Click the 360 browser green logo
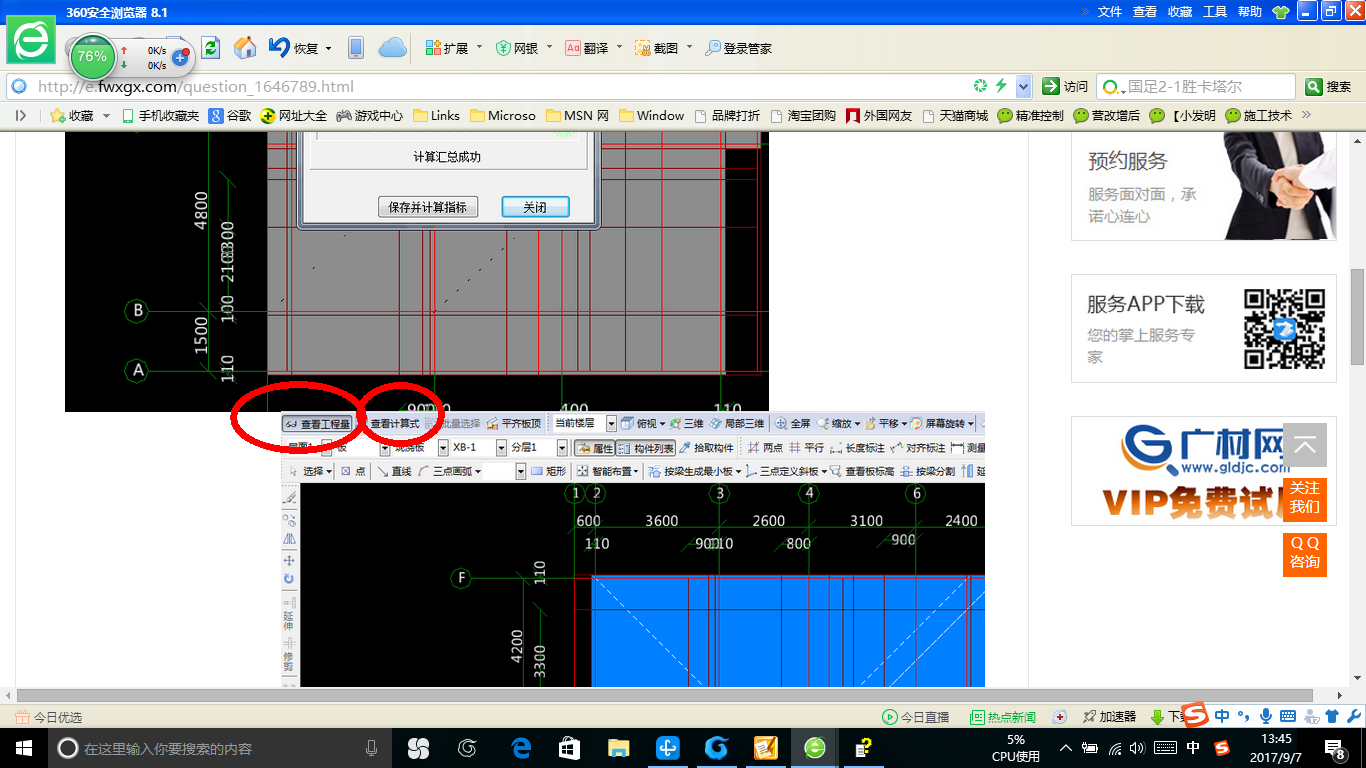Viewport: 1366px width, 768px height. (x=31, y=40)
